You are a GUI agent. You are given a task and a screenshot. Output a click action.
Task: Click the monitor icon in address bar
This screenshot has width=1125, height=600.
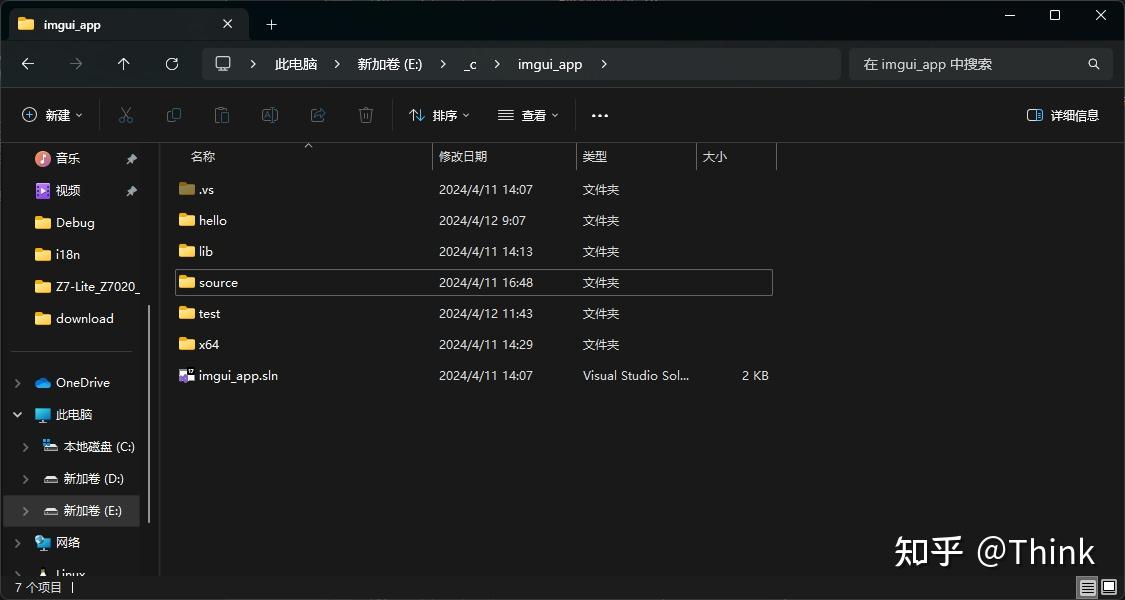point(223,63)
